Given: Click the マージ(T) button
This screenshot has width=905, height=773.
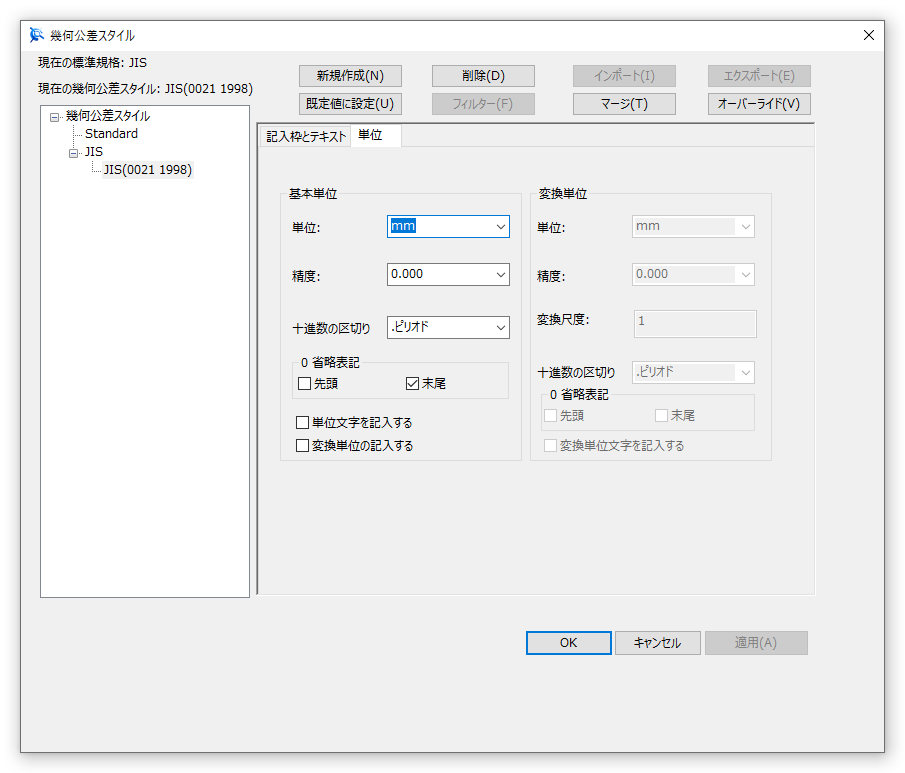Looking at the screenshot, I should coord(624,104).
